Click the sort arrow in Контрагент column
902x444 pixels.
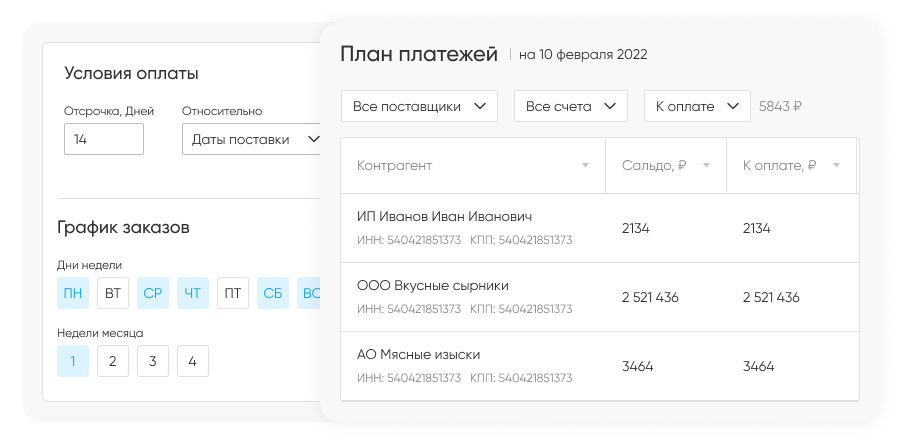tap(585, 166)
